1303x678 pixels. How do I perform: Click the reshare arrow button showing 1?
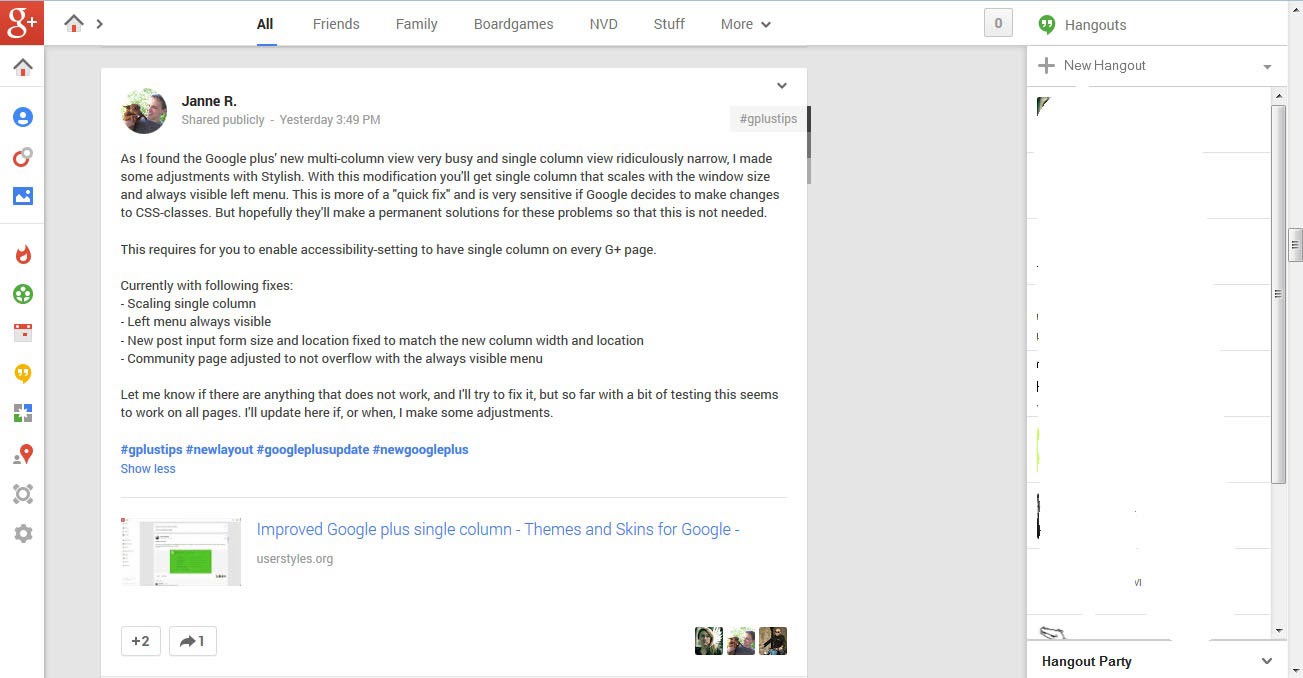(193, 641)
